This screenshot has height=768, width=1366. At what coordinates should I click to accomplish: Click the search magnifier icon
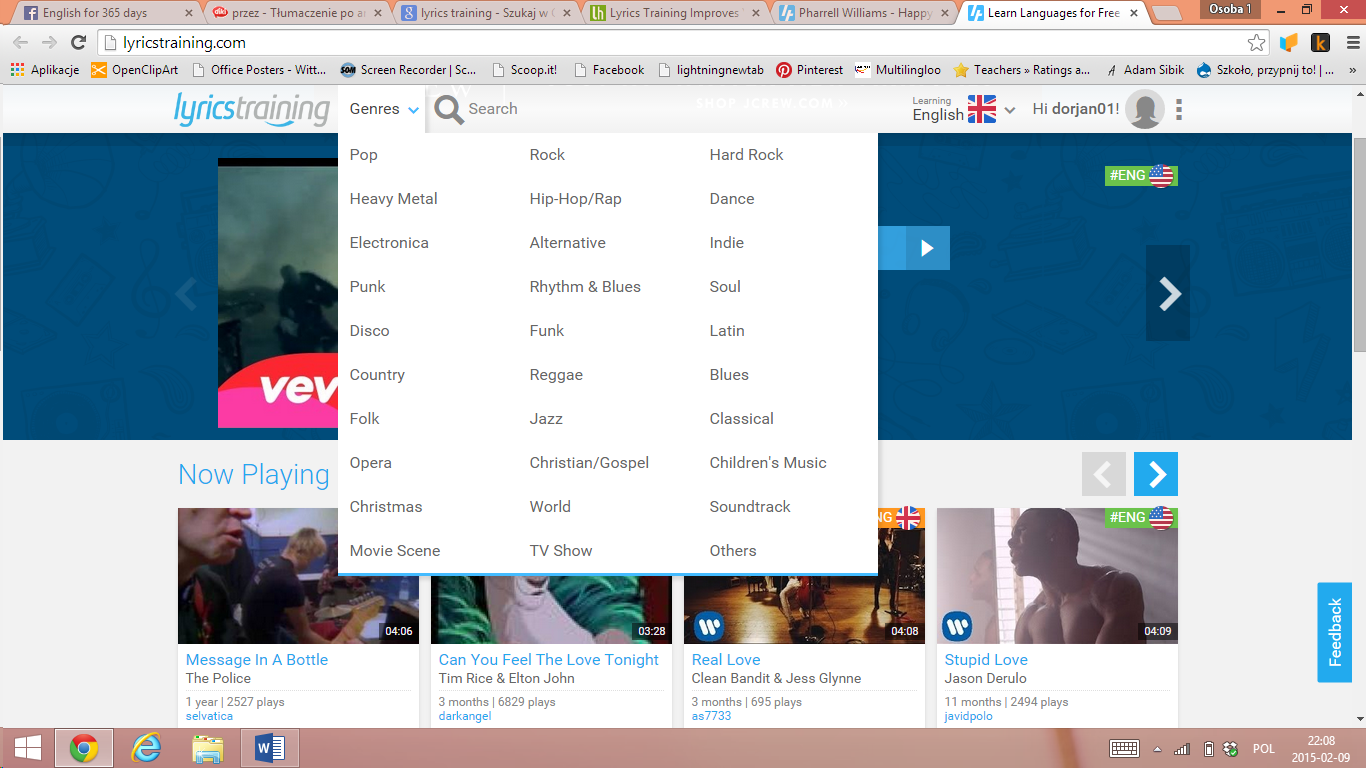tap(449, 109)
